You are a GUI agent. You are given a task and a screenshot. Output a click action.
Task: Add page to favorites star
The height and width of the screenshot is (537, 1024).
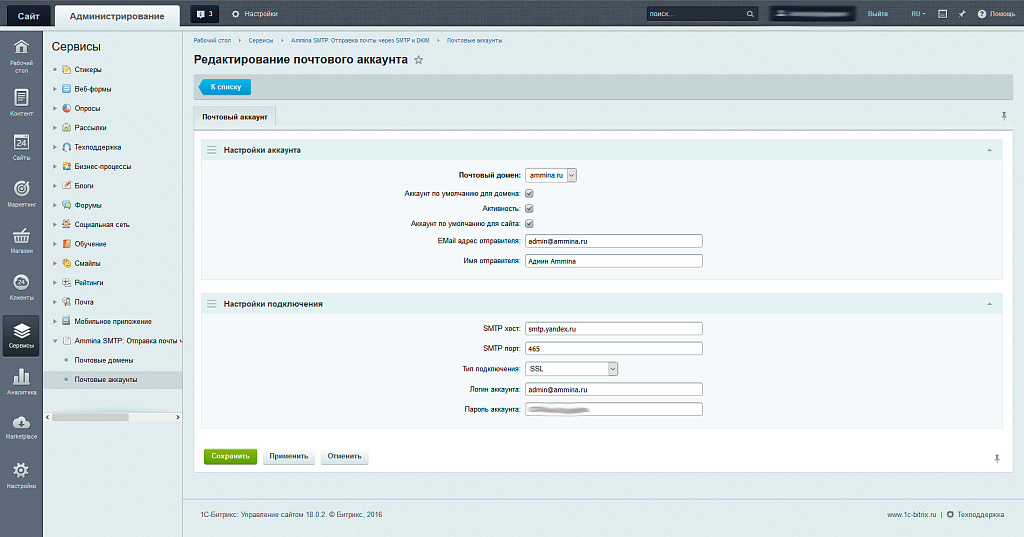pyautogui.click(x=419, y=61)
